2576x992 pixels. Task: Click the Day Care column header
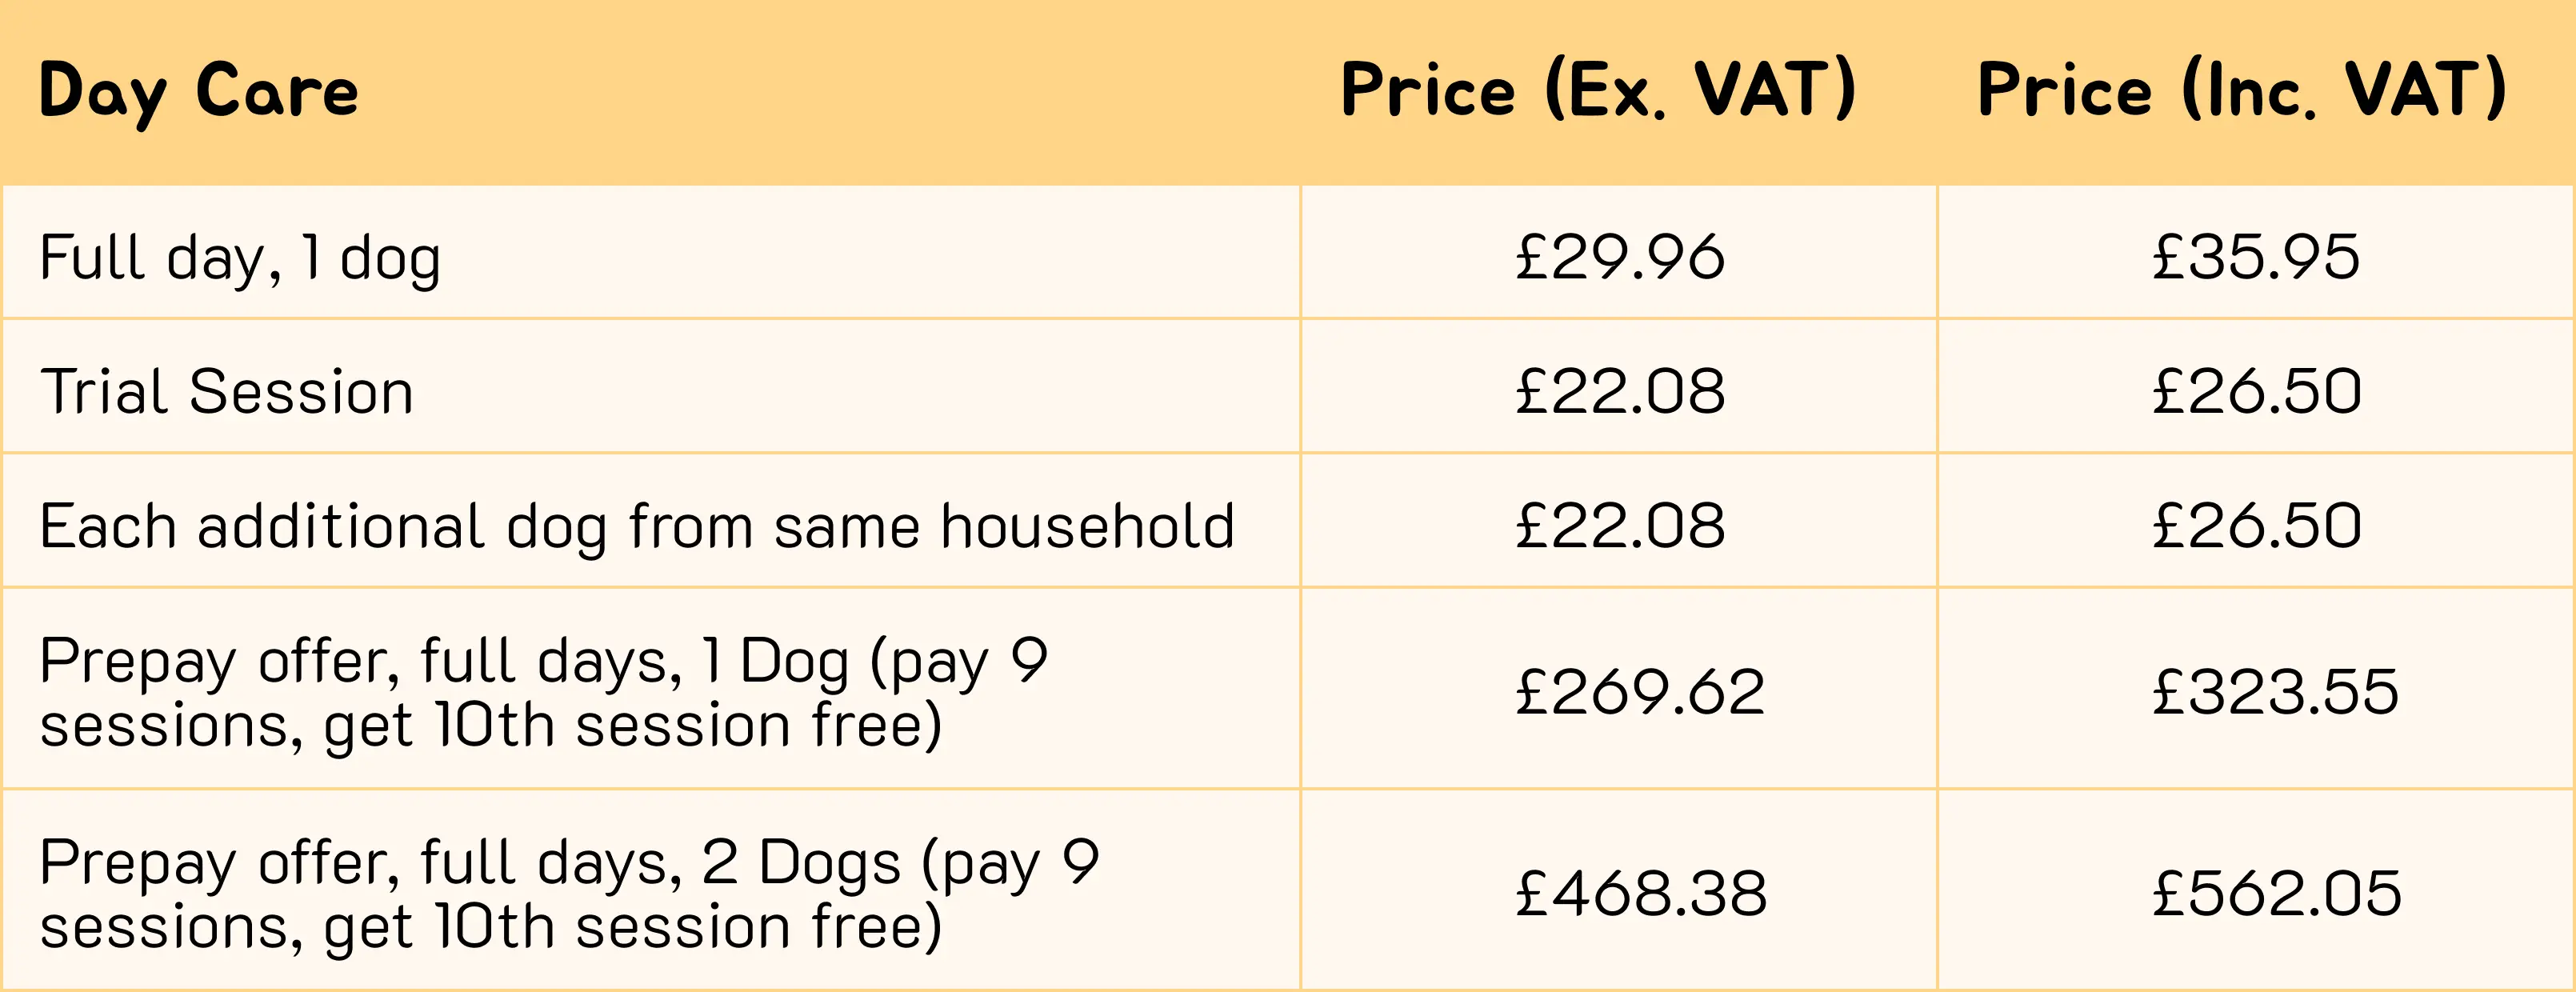tap(198, 92)
